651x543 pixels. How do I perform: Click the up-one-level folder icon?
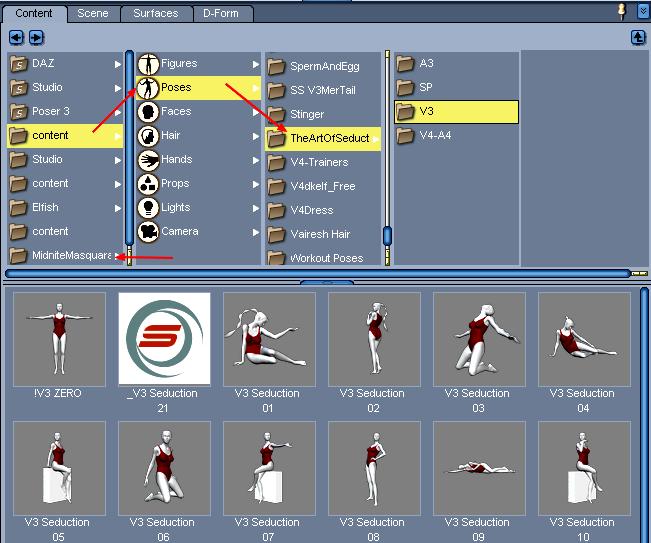click(x=638, y=37)
